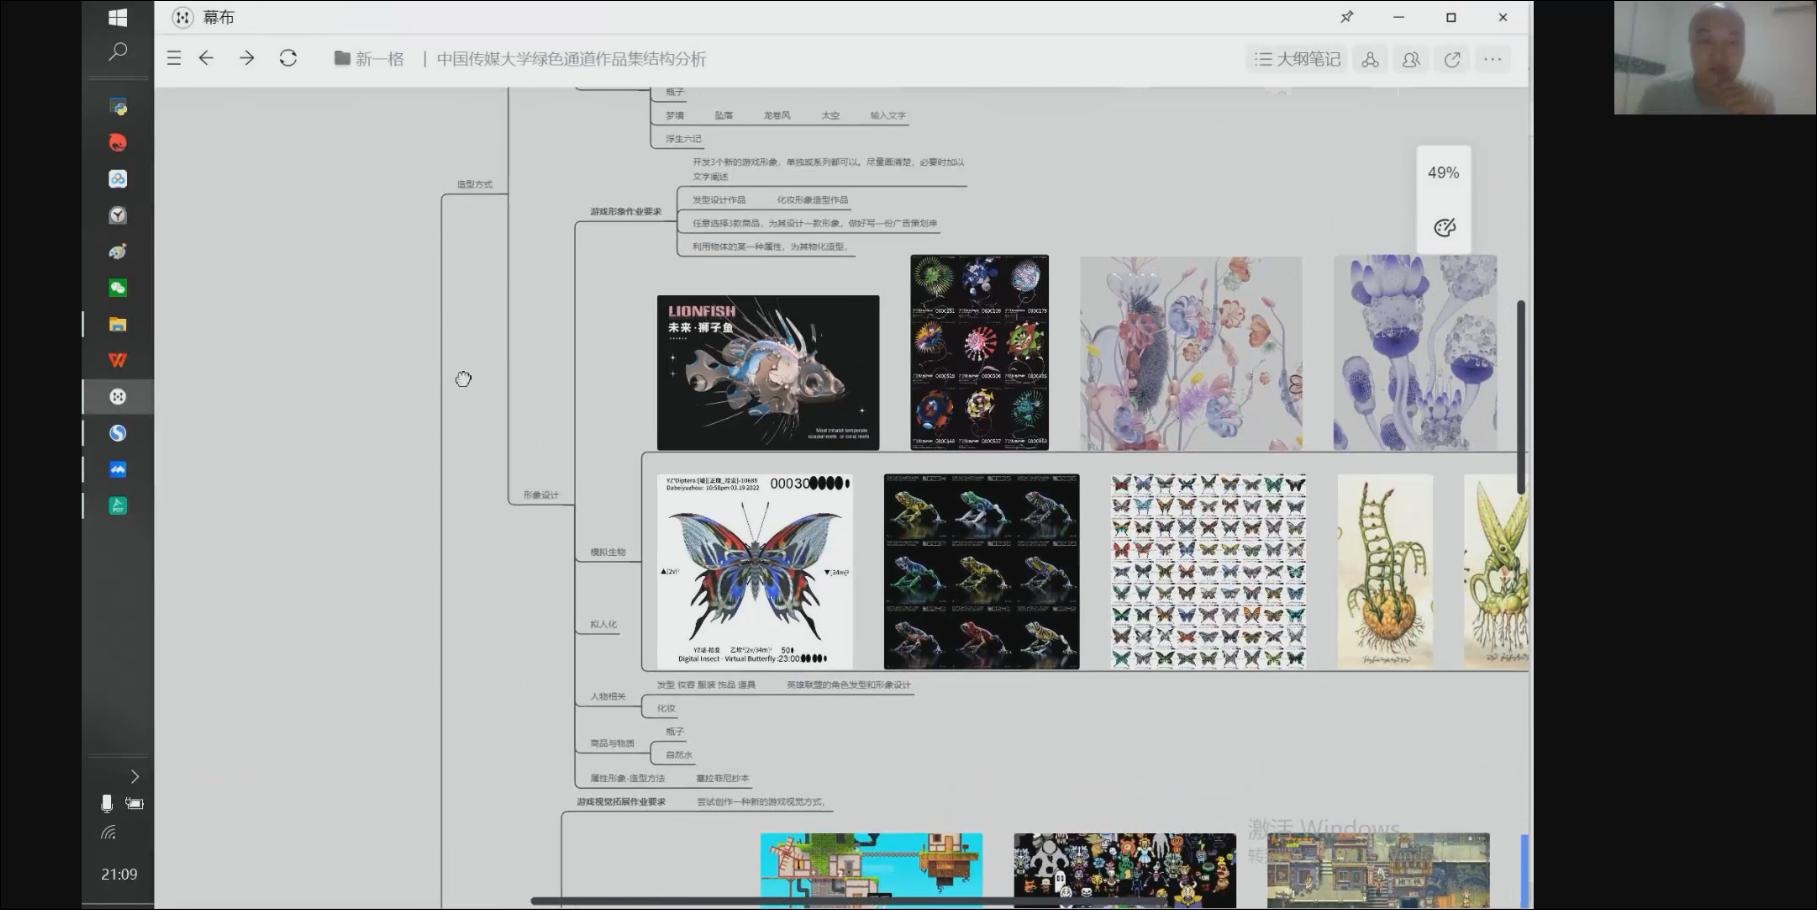Select the 模拟生物 branch node
1817x910 pixels.
[607, 552]
